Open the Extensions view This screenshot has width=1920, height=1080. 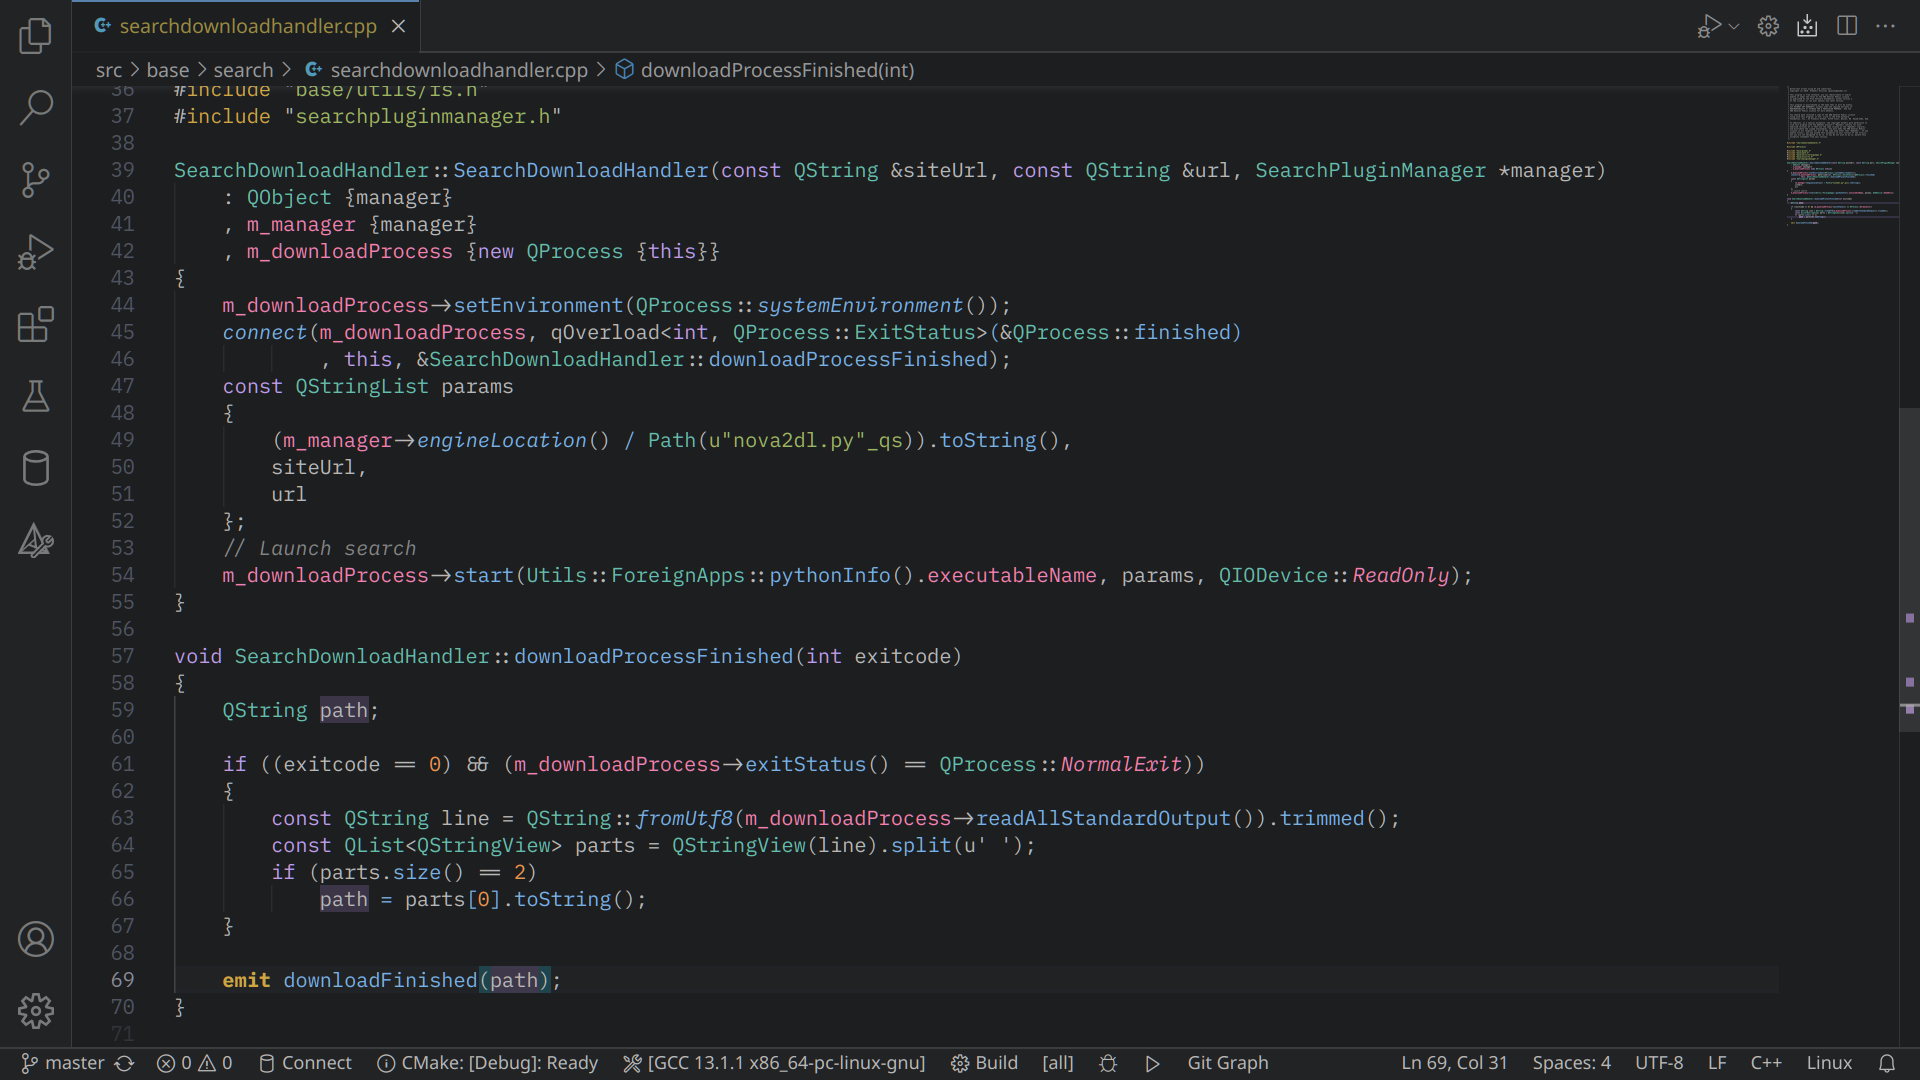point(36,325)
